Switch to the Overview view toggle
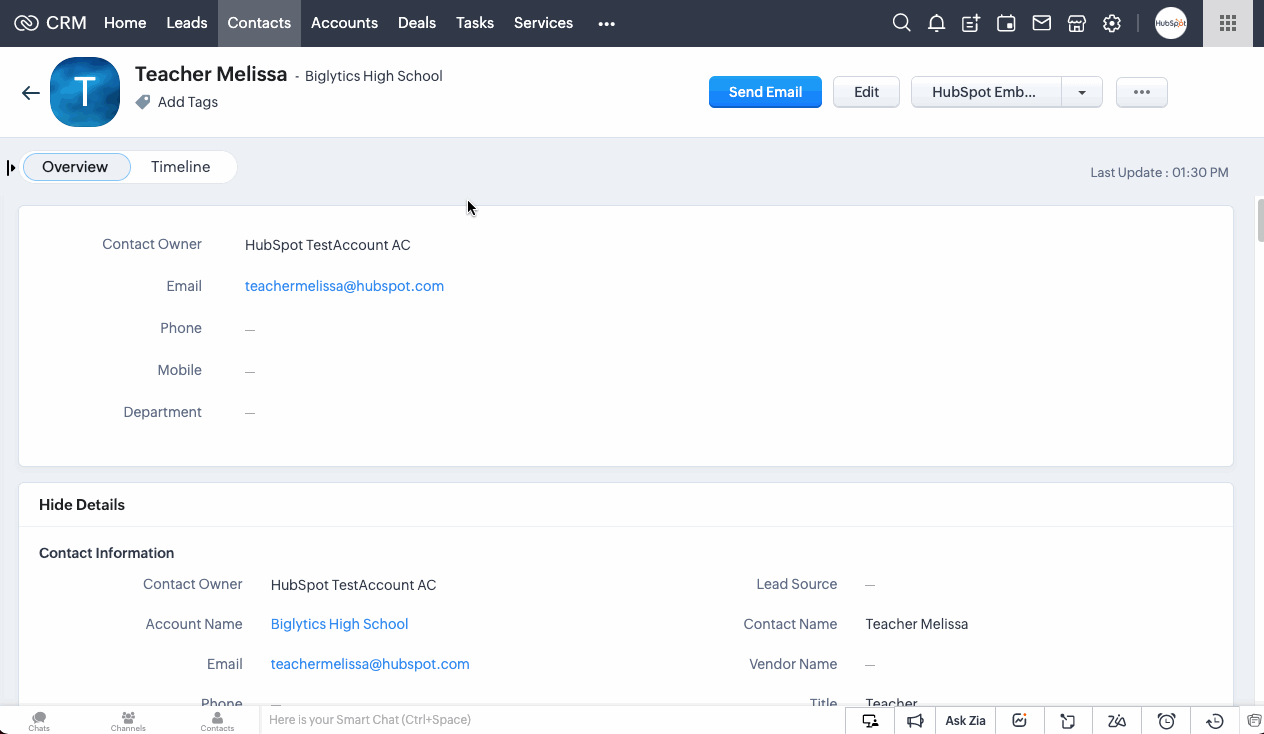 click(x=75, y=167)
